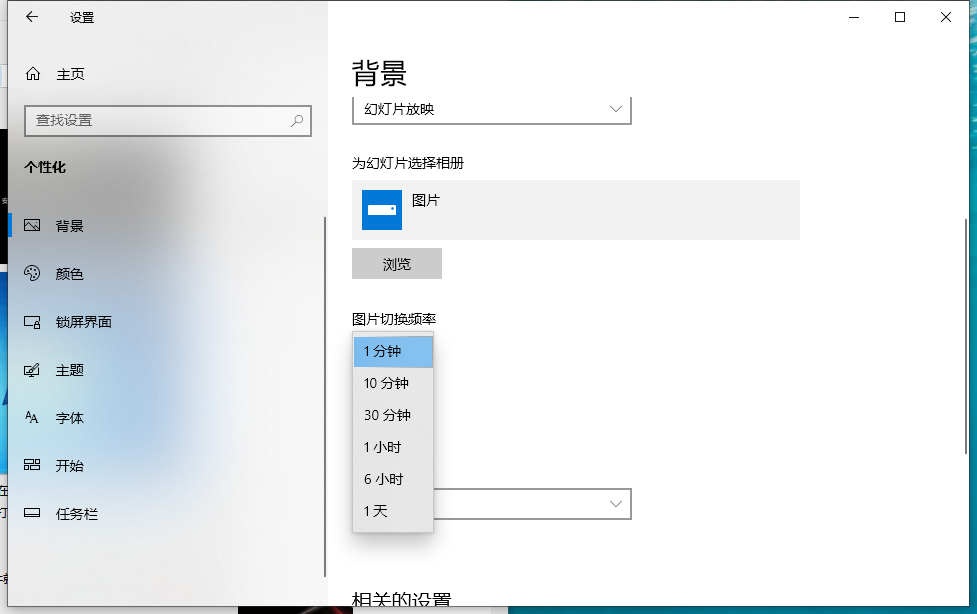Open the 幻灯片放映 background dropdown
Screen dimensions: 977x614
click(x=492, y=110)
